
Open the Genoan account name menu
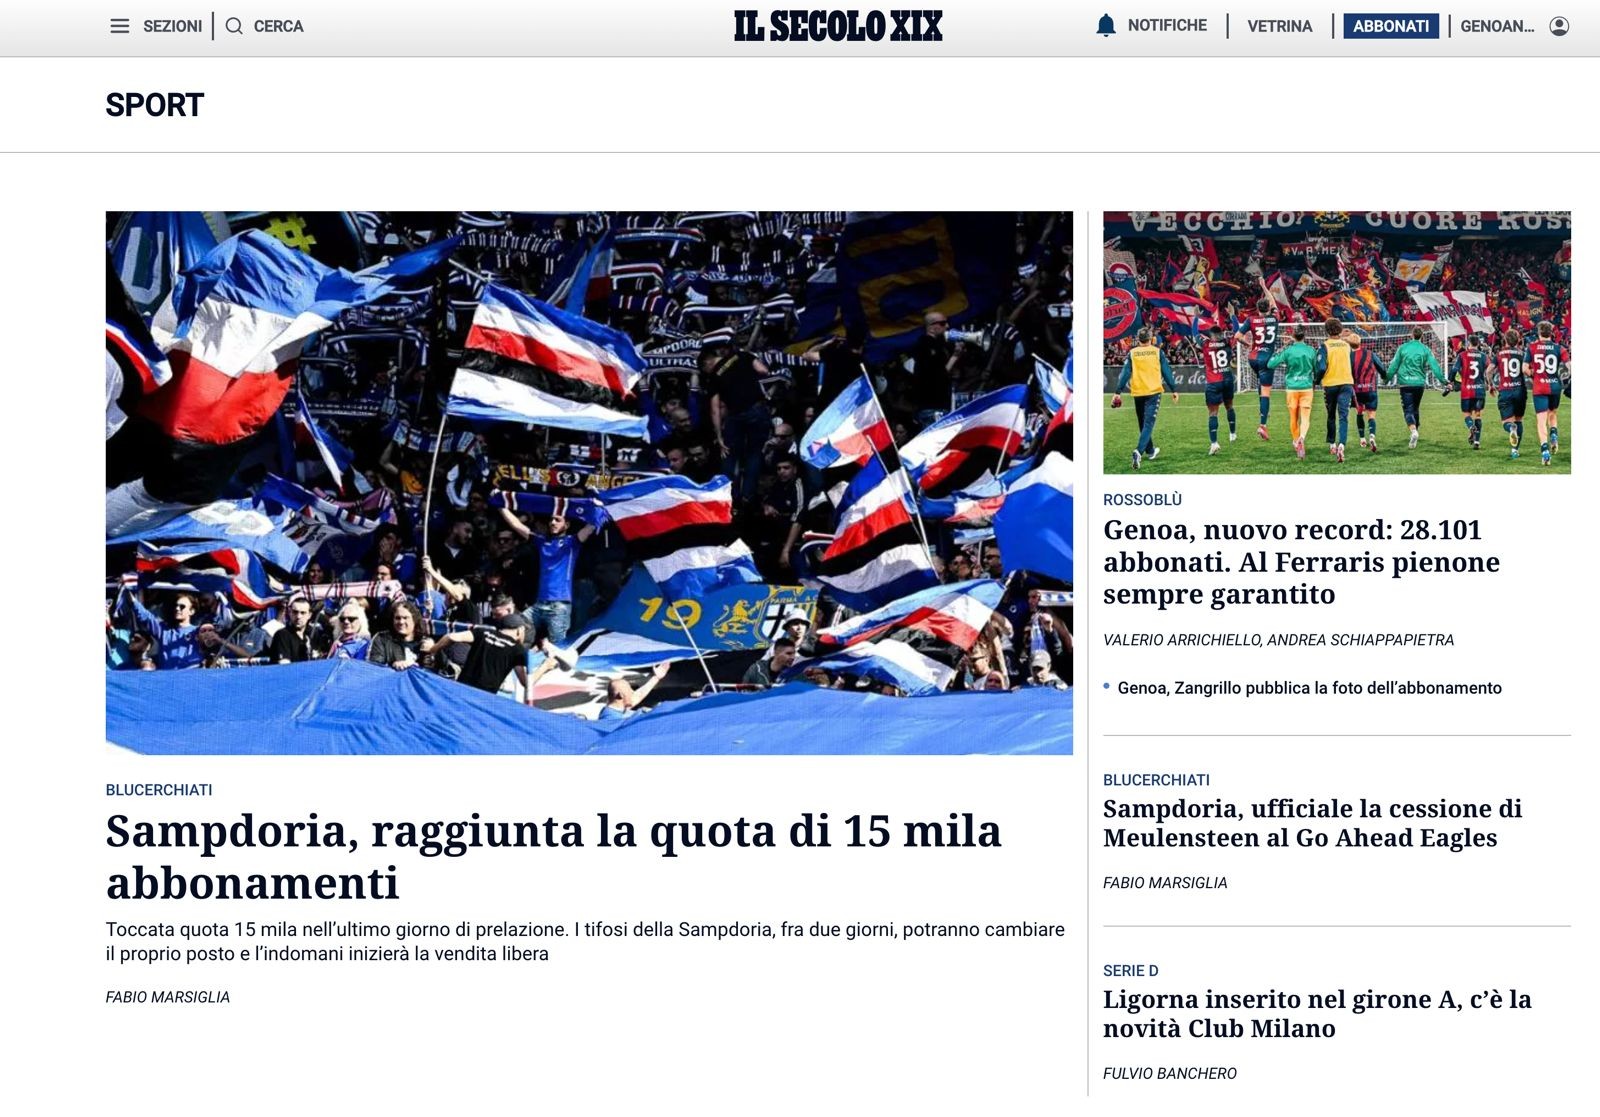[1497, 26]
